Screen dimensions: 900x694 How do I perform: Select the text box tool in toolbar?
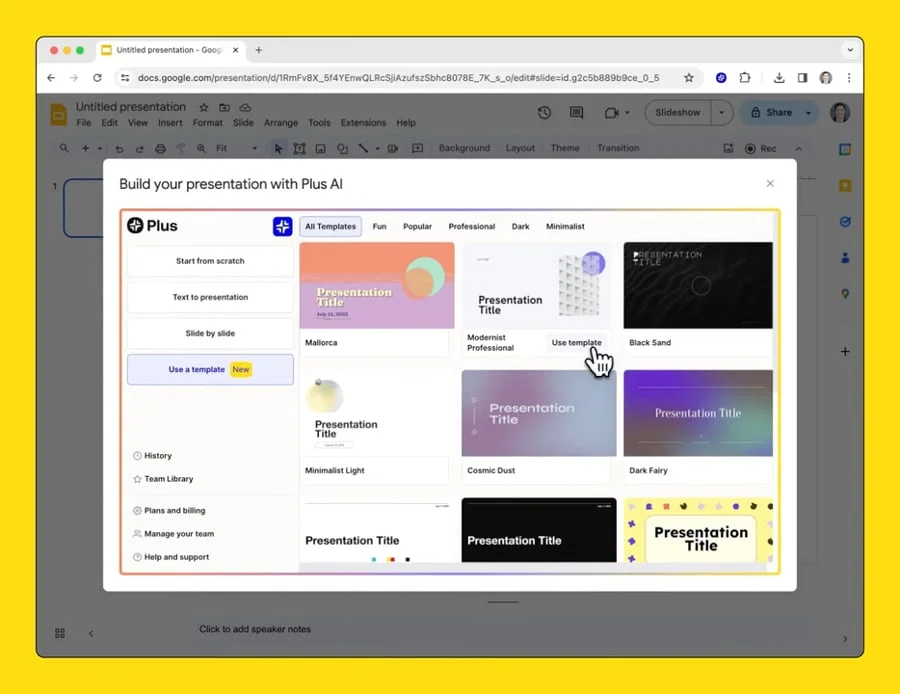pyautogui.click(x=299, y=148)
